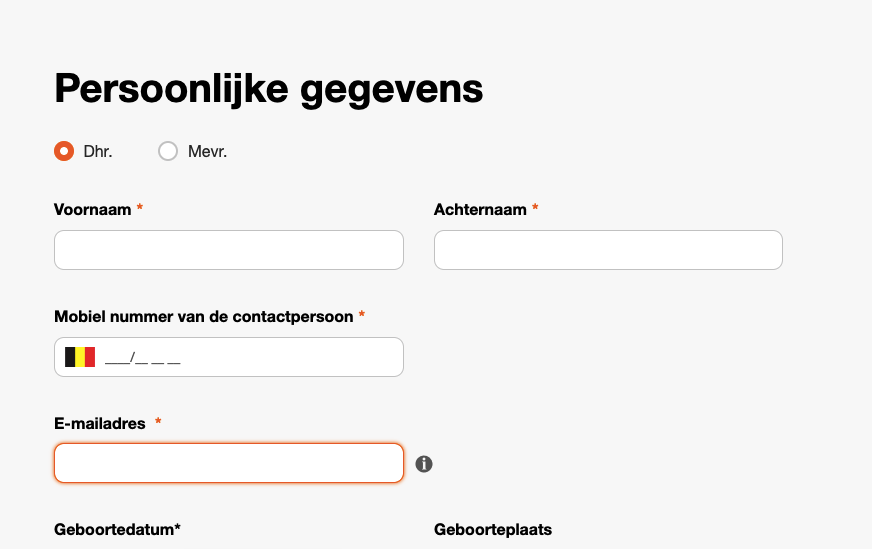The image size is (872, 549).
Task: Click the Geboortedatum label
Action: pyautogui.click(x=117, y=530)
